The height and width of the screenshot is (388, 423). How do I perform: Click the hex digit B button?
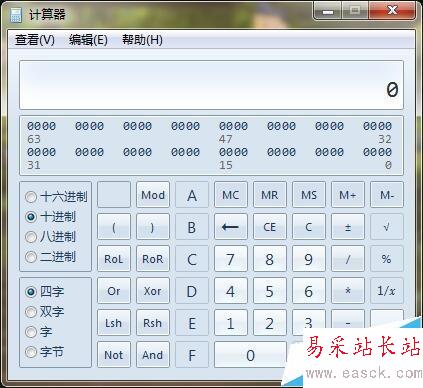pos(192,227)
